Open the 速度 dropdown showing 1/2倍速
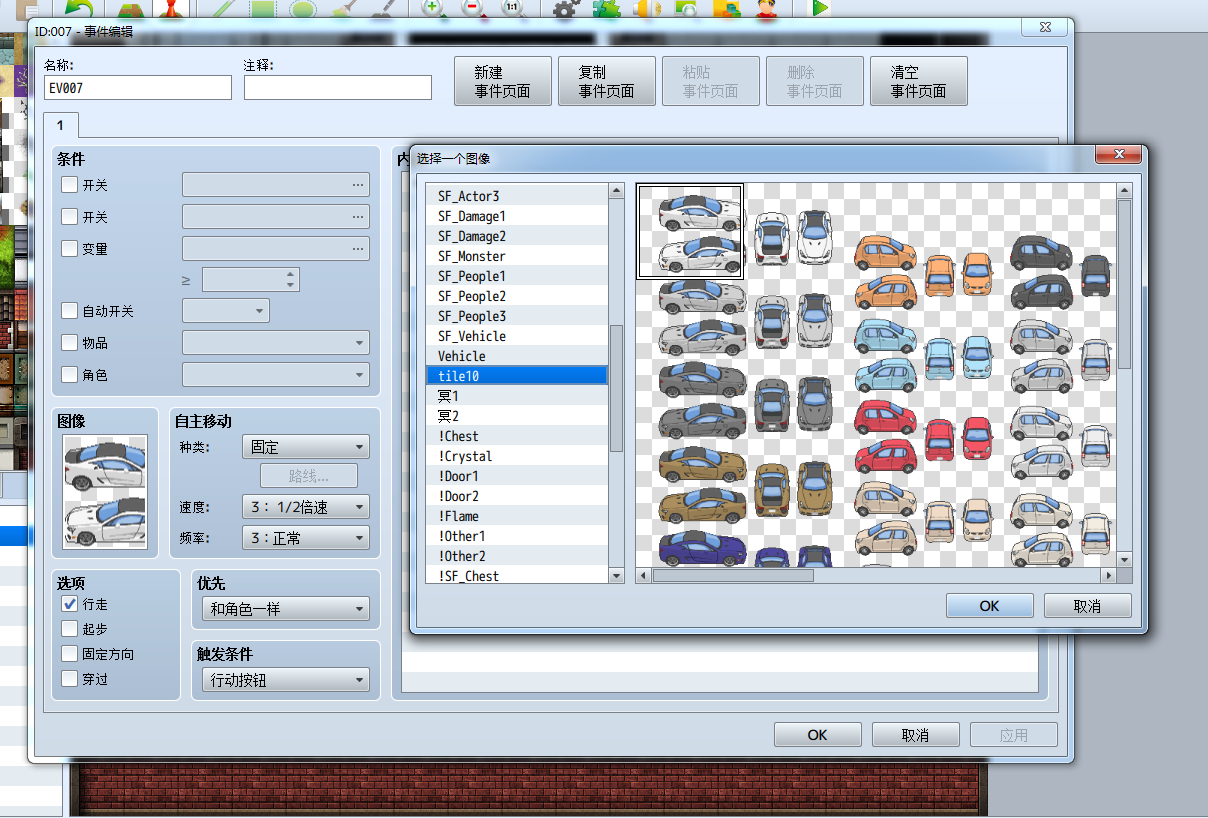 (305, 507)
